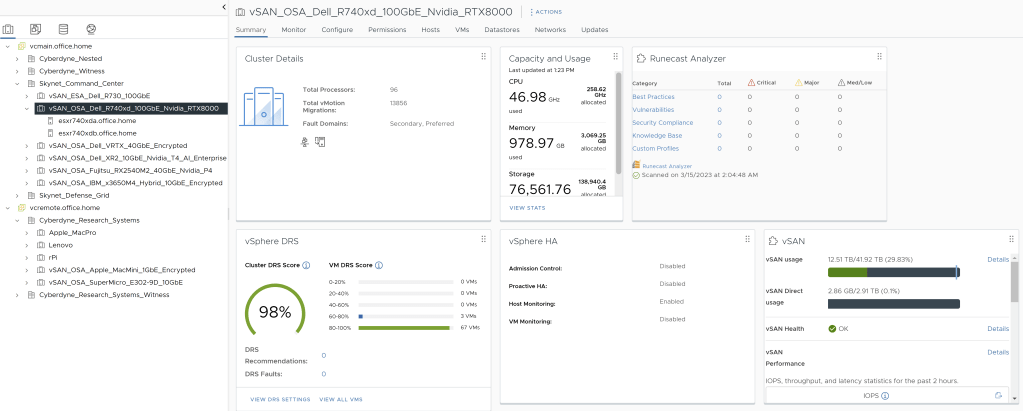Viewport: 1023px width, 411px height.
Task: Expand vSAN_OSA_Dell_VRTX_40GbE_Encrypted cluster
Action: point(27,145)
